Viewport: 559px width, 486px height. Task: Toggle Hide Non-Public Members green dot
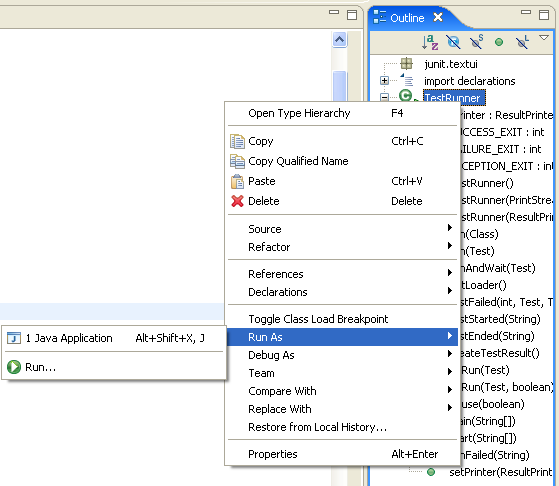pos(499,42)
